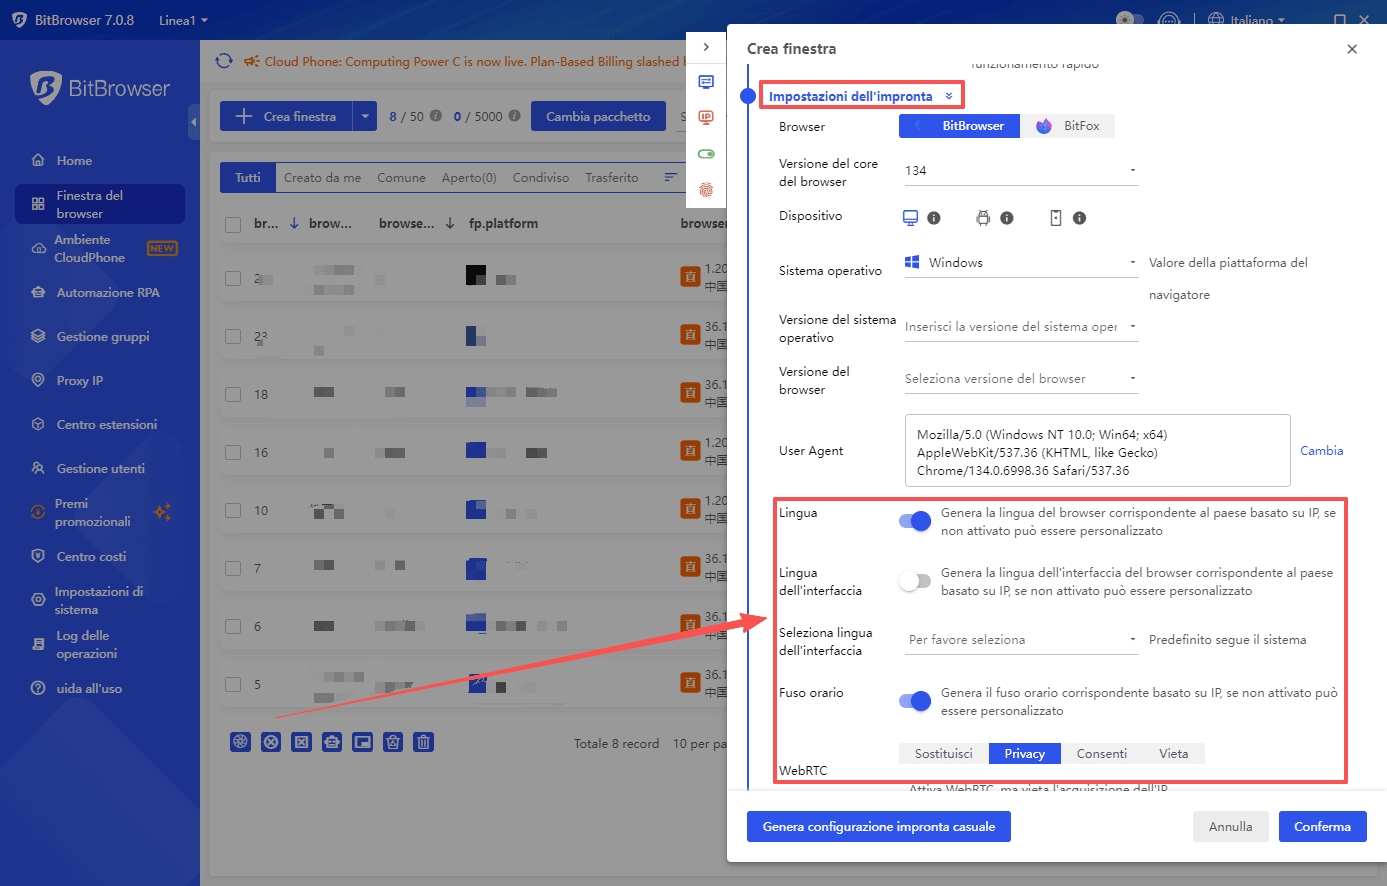Screen dimensions: 1387x886
Task: Click the trash delete icon below the table
Action: click(423, 741)
